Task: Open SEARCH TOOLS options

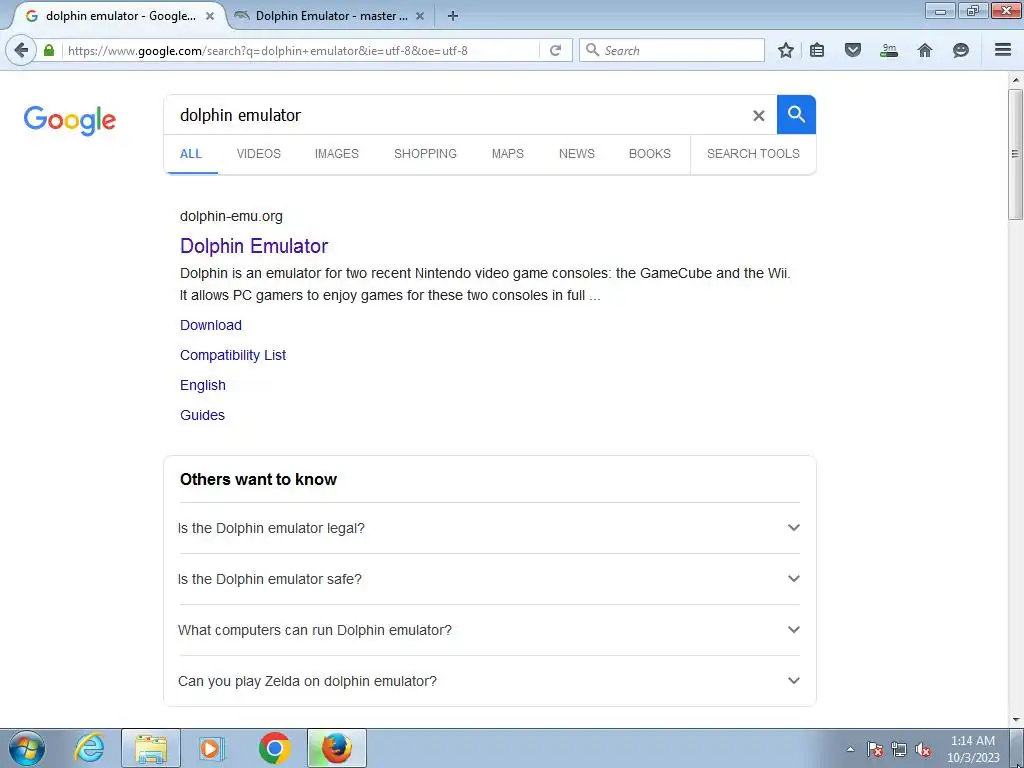Action: pyautogui.click(x=753, y=153)
